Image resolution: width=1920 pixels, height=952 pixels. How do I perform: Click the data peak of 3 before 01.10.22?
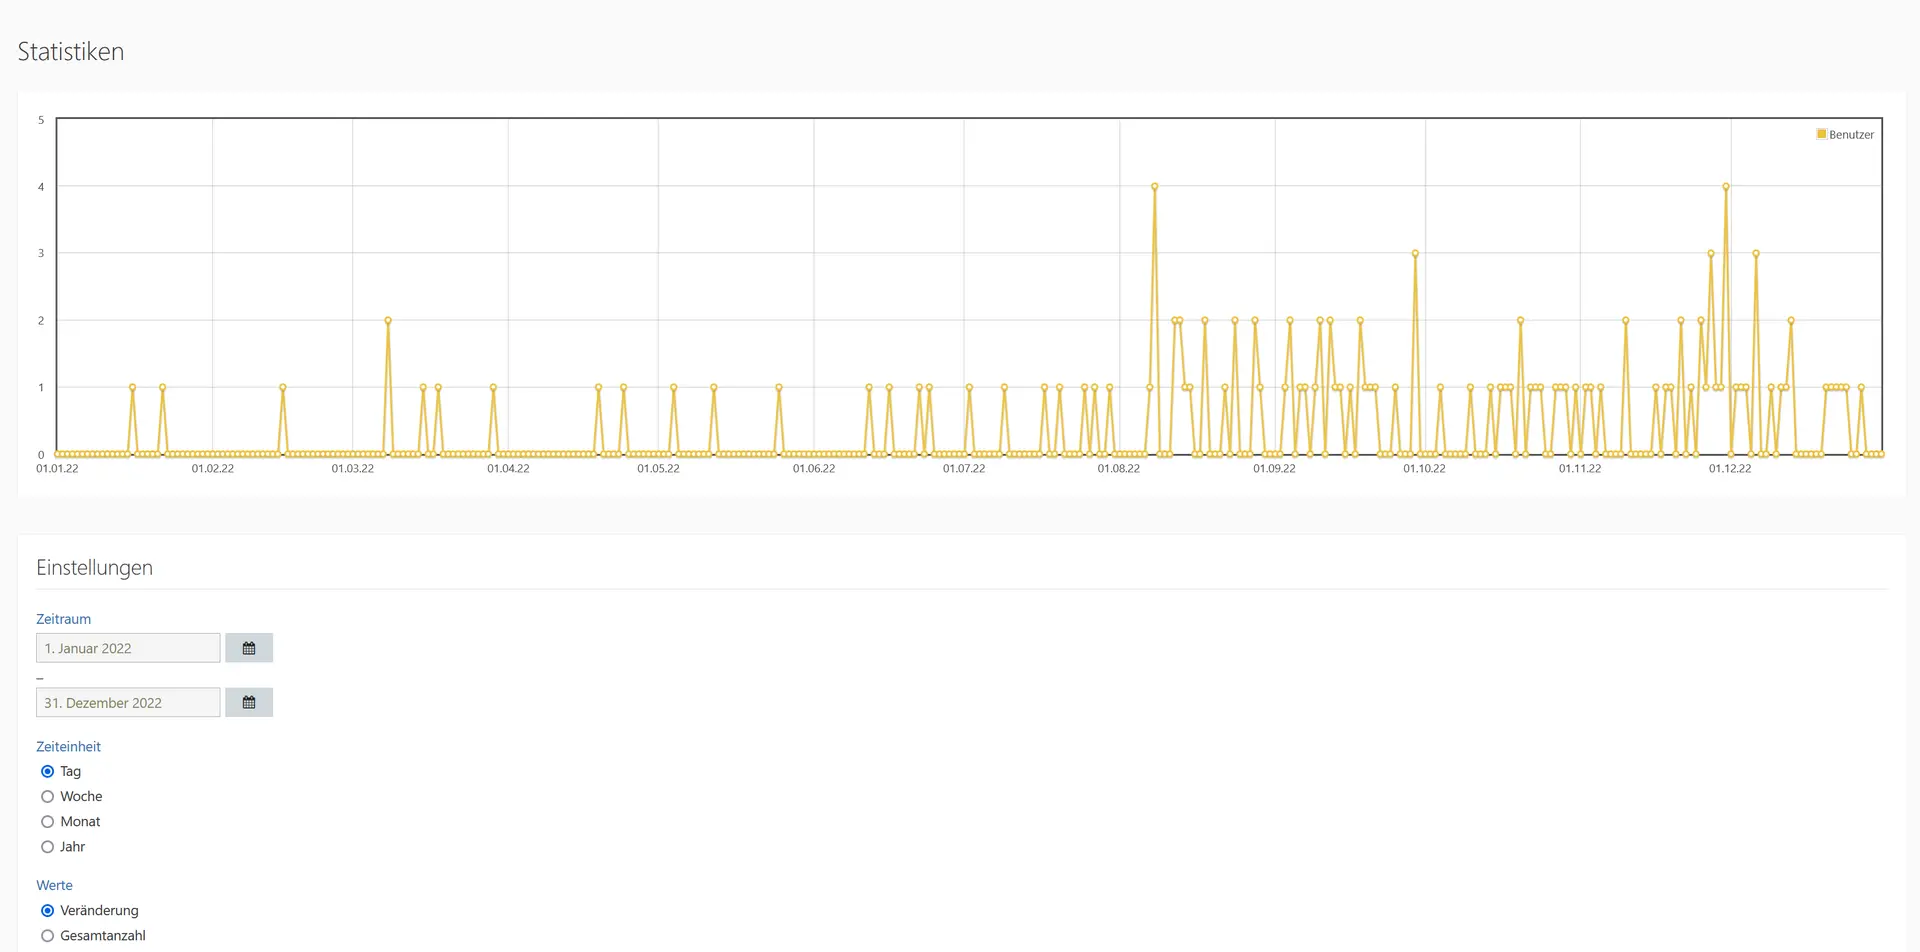(x=1415, y=253)
